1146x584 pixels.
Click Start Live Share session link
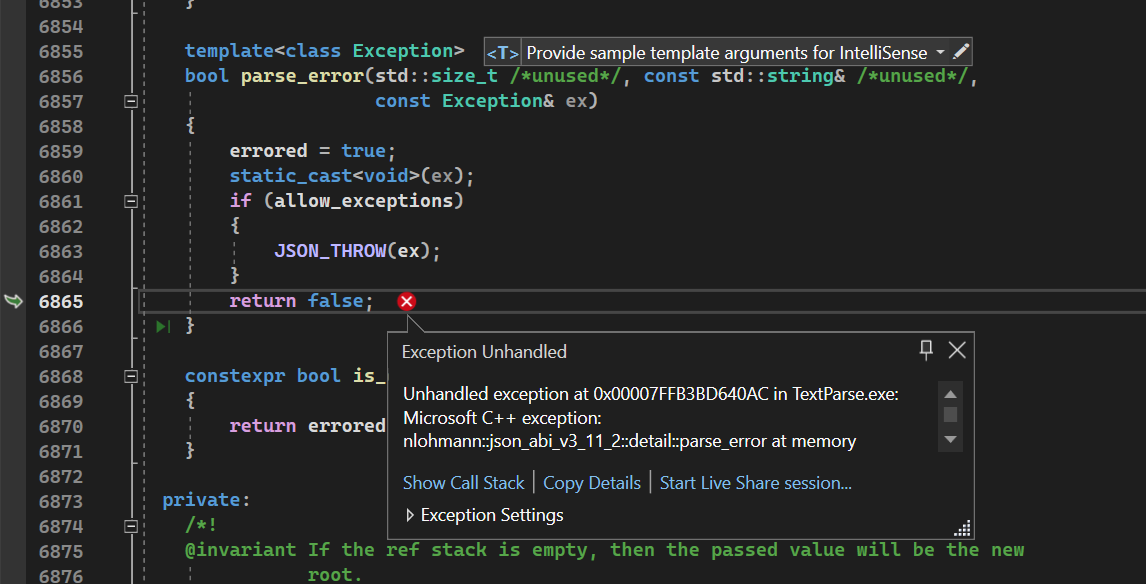coord(756,482)
